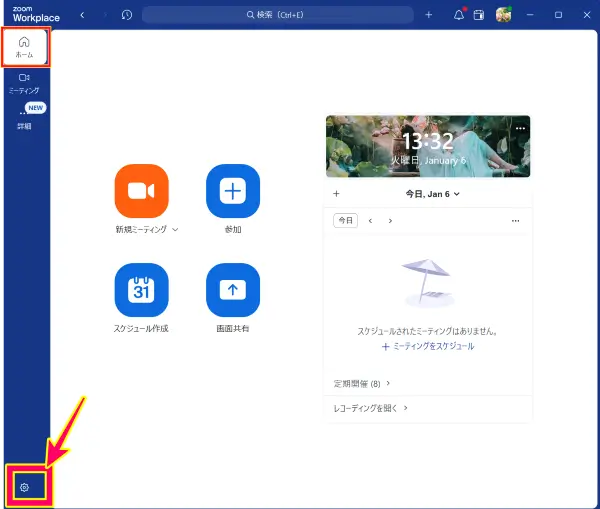Click the 画面共有 share screen icon

tap(233, 290)
